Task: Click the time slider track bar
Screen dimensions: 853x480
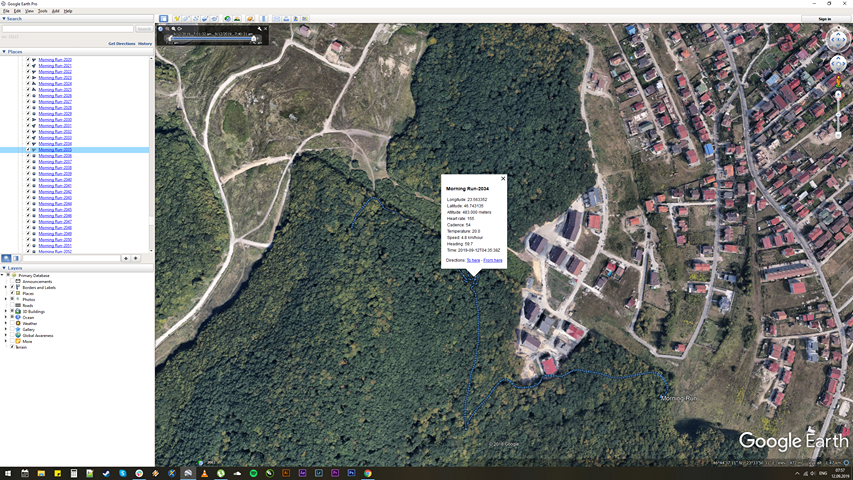Action: (x=212, y=39)
